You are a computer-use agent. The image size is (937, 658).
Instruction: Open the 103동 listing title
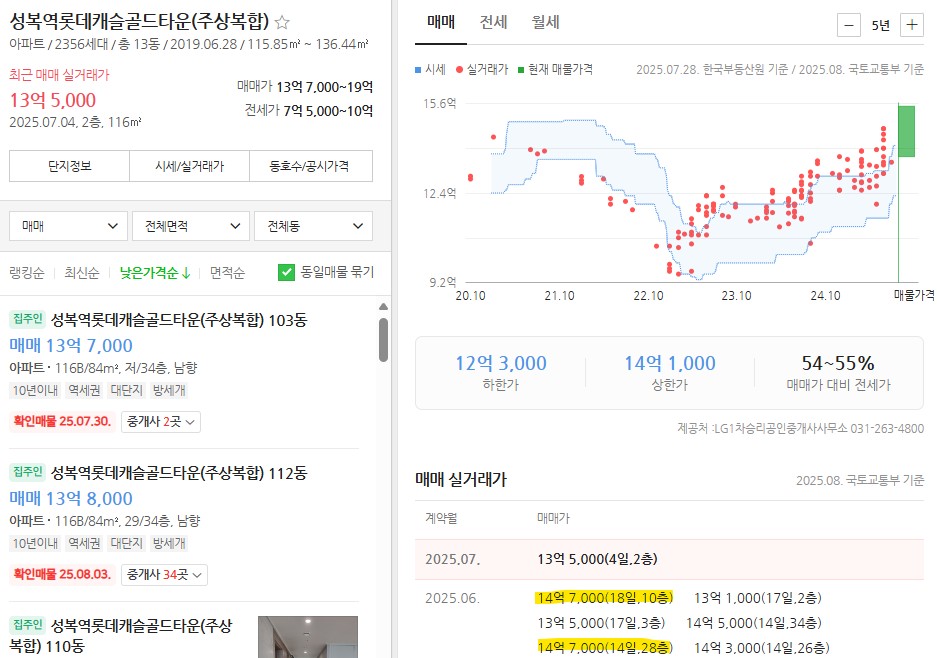tap(179, 320)
